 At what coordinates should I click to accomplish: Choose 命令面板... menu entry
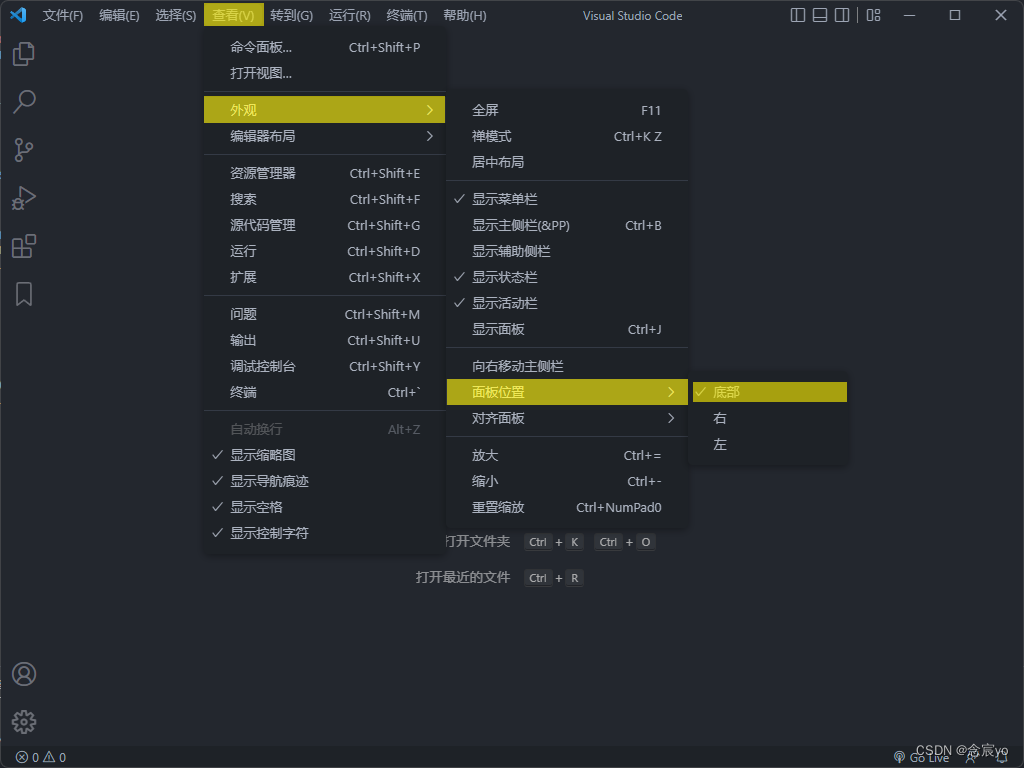pos(325,47)
